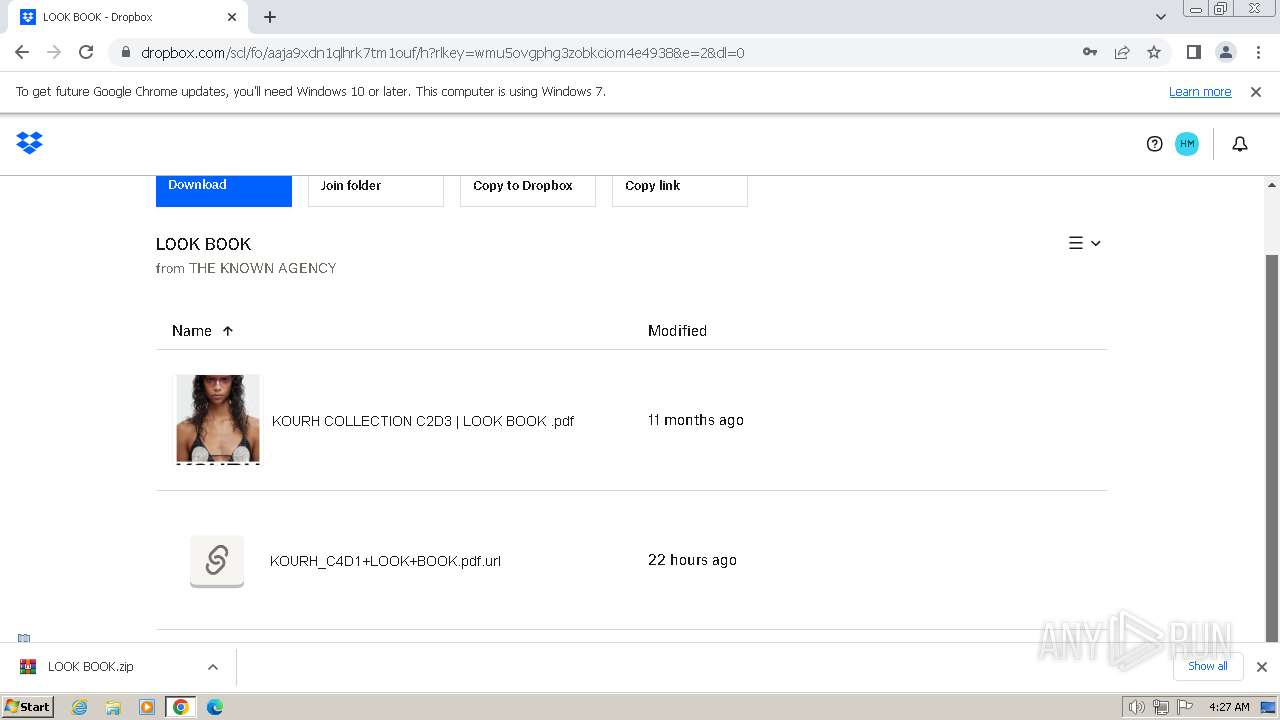The height and width of the screenshot is (720, 1280).
Task: Click the 22 hours ago text
Action: pos(692,560)
